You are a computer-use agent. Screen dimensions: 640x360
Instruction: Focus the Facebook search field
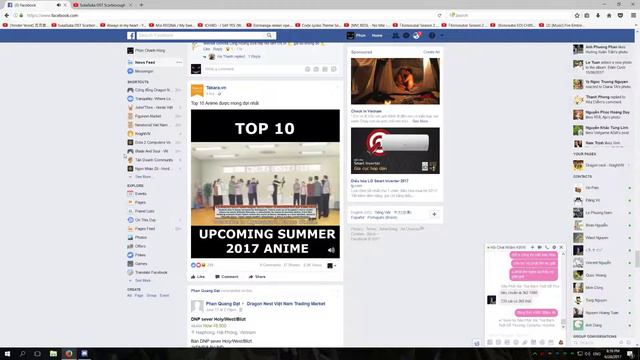tap(201, 36)
